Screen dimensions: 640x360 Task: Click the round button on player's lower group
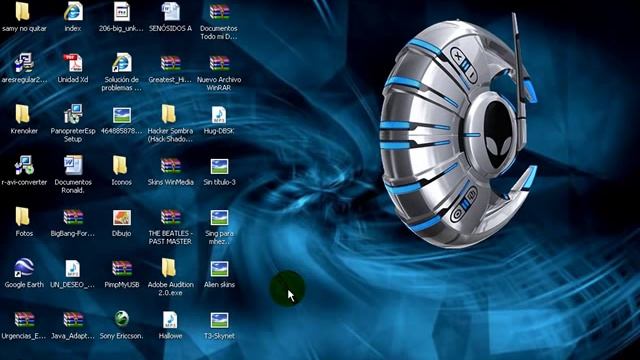(457, 214)
